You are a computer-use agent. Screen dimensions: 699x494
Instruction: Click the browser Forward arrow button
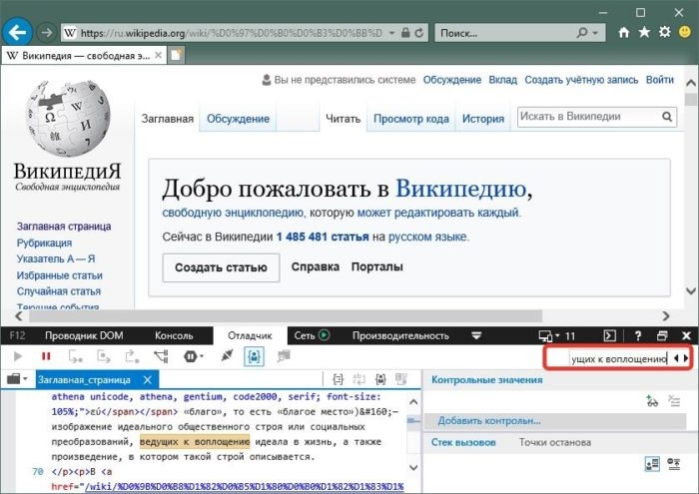(45, 33)
